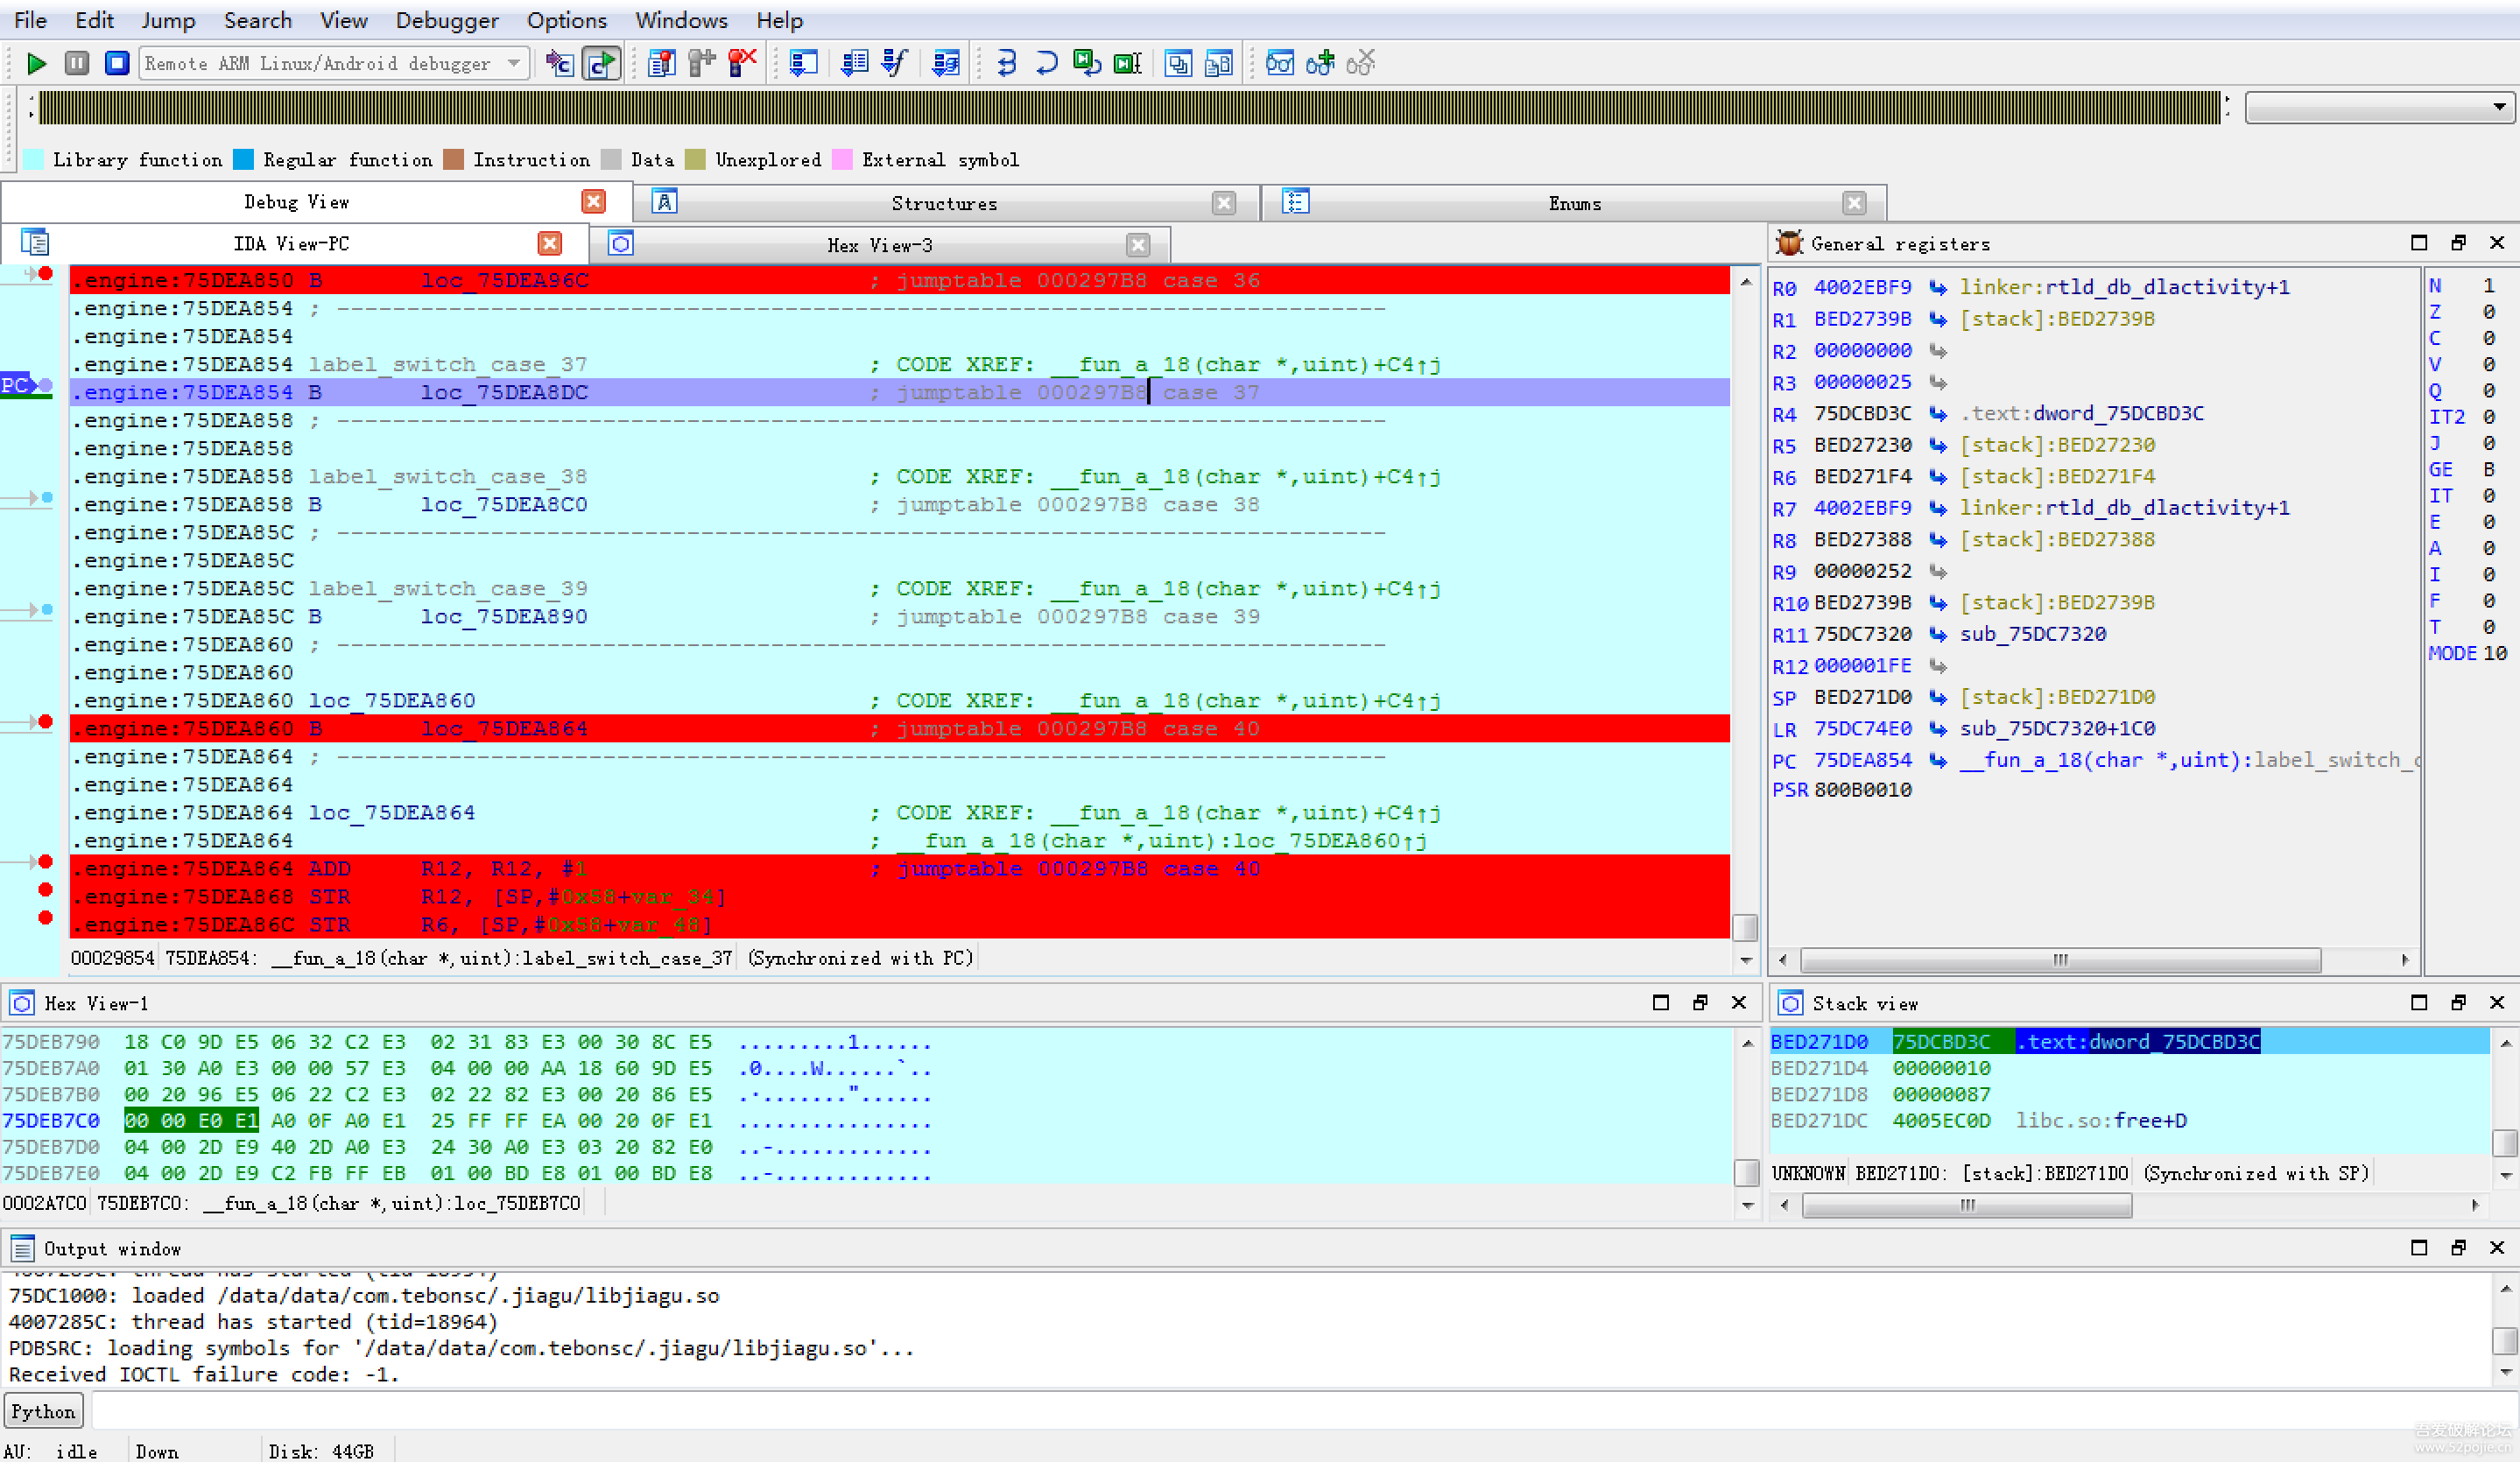Click the add watch glasses icon

(x=1320, y=64)
